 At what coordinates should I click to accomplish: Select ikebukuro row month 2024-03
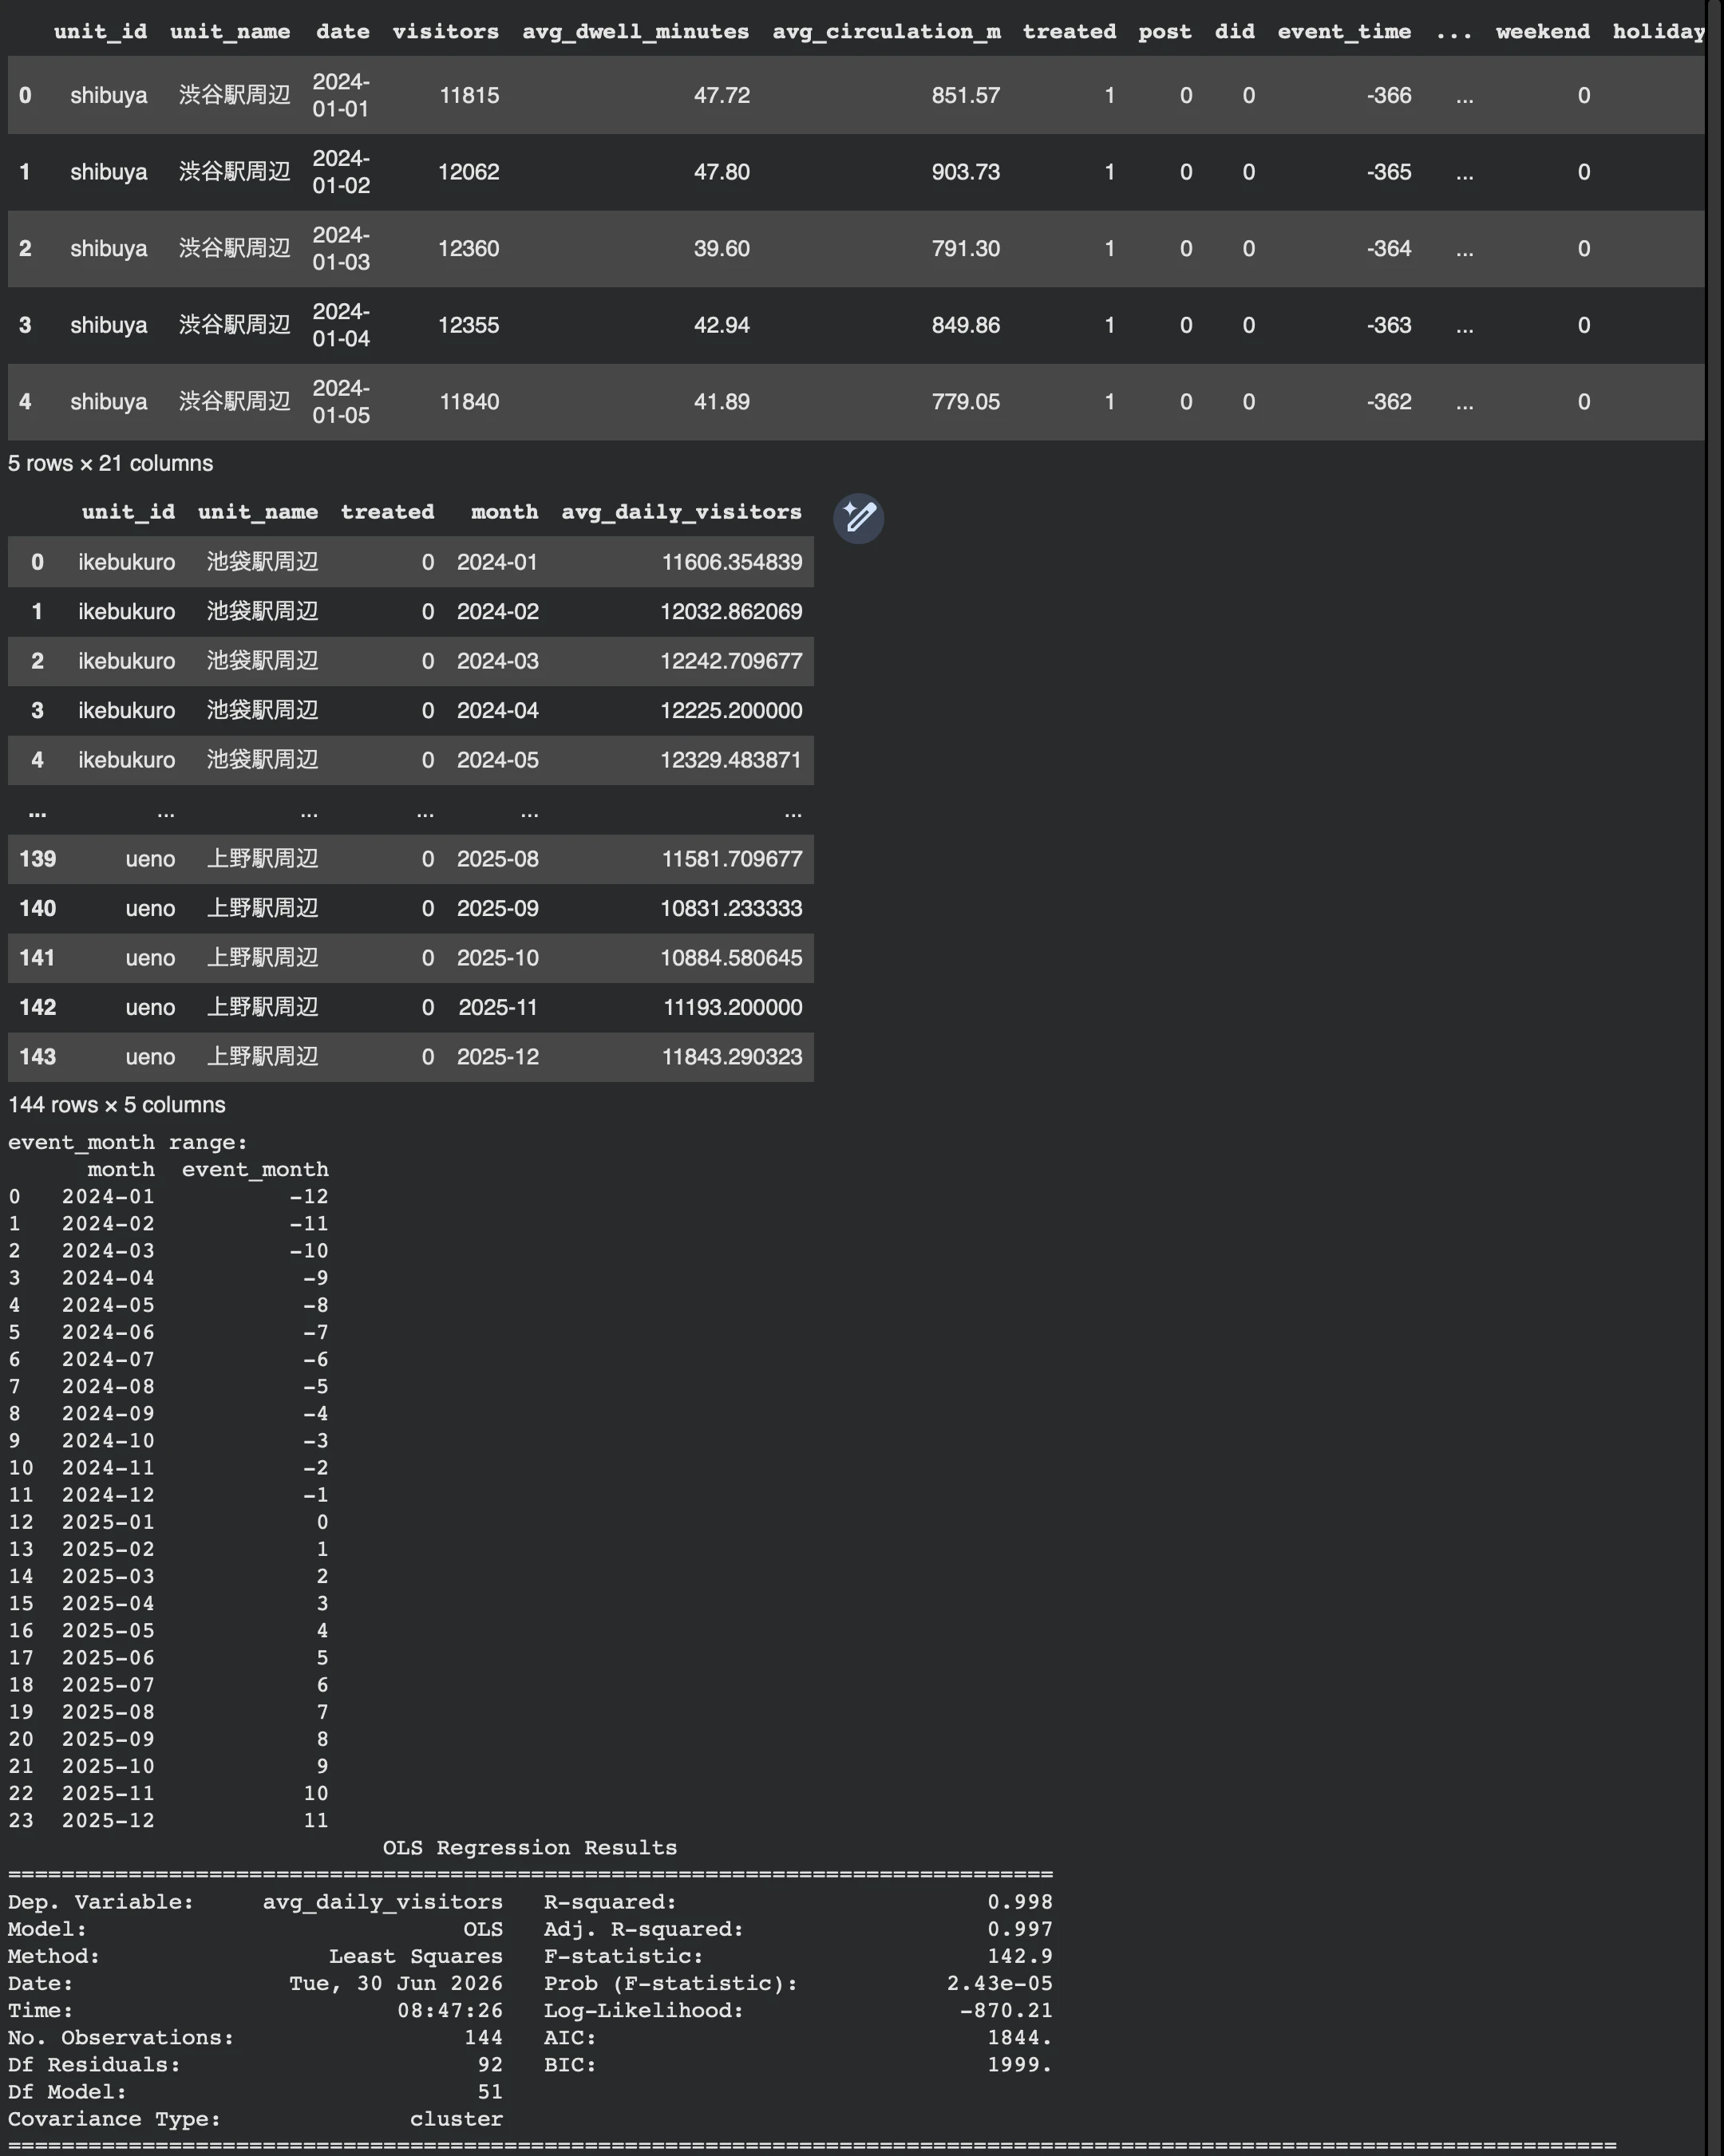pos(498,661)
